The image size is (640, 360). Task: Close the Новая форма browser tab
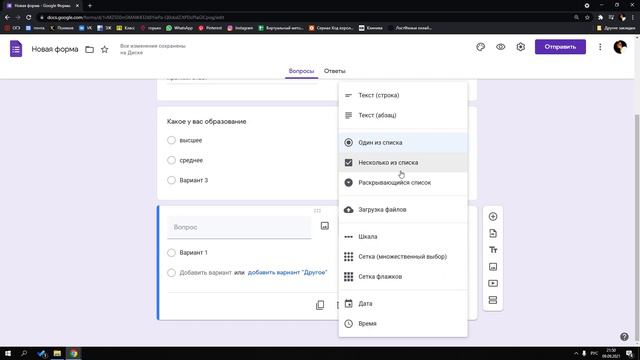[x=77, y=6]
